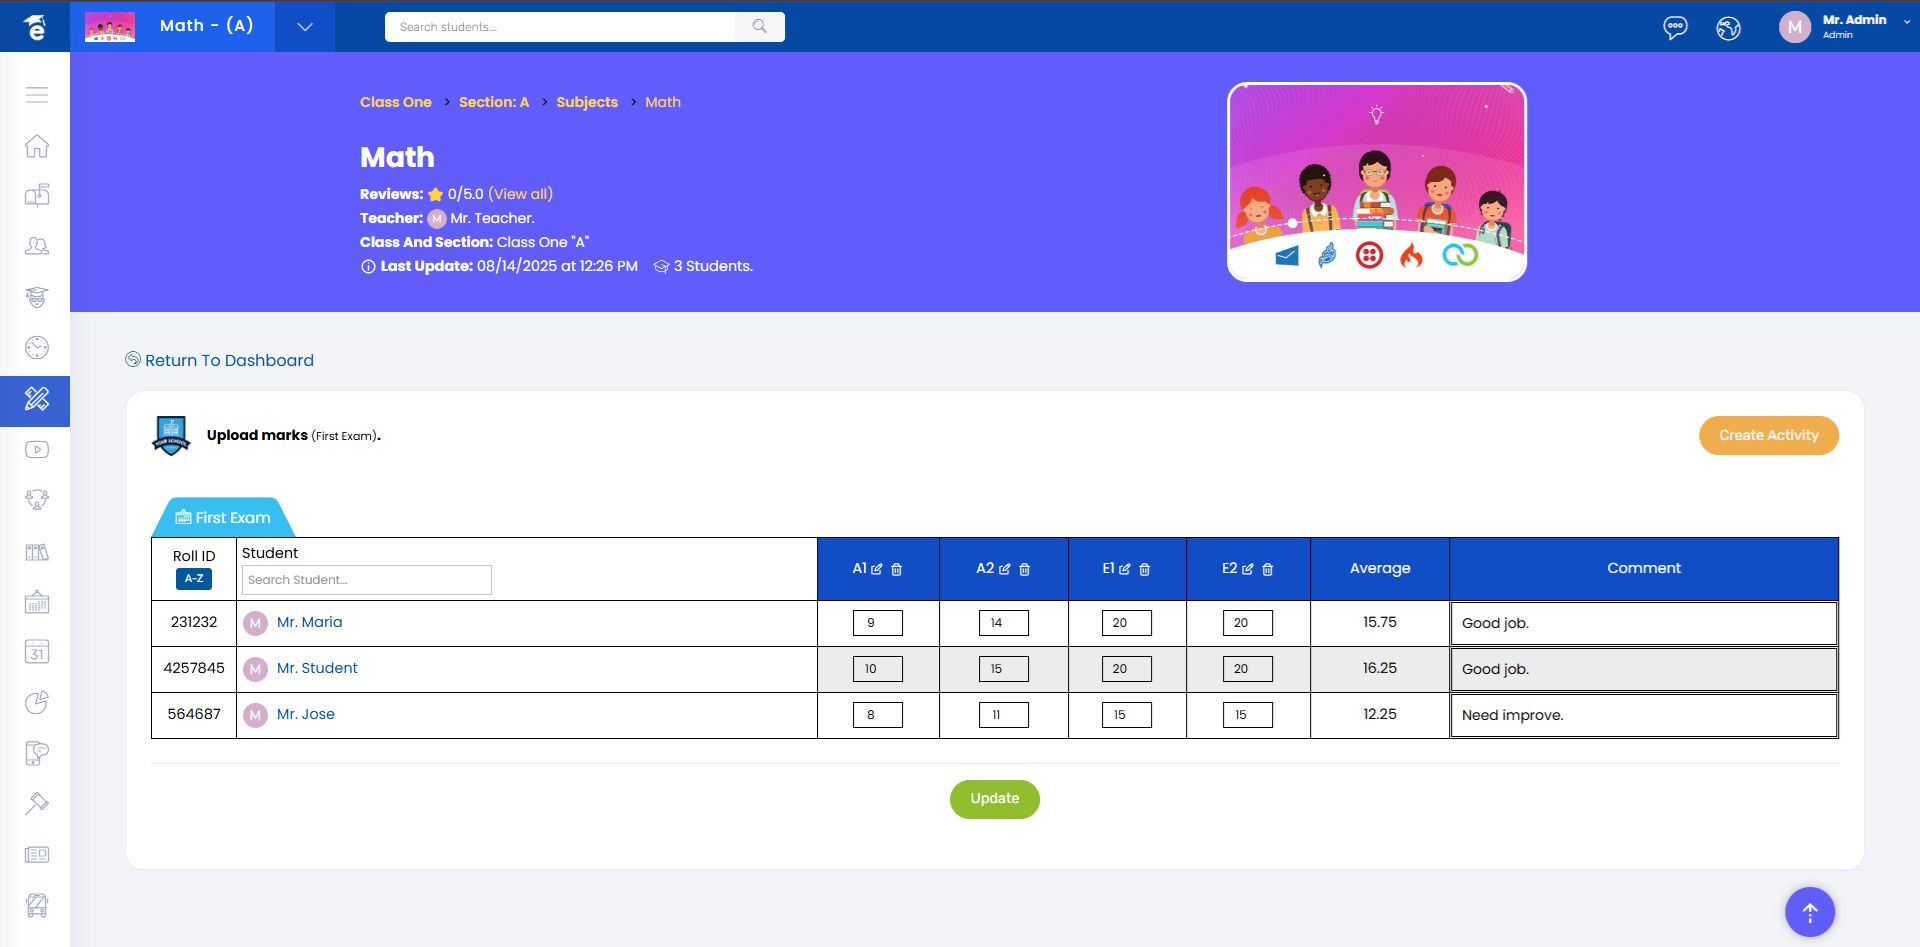Click the Class One breadcrumb
The height and width of the screenshot is (947, 1920).
(396, 102)
